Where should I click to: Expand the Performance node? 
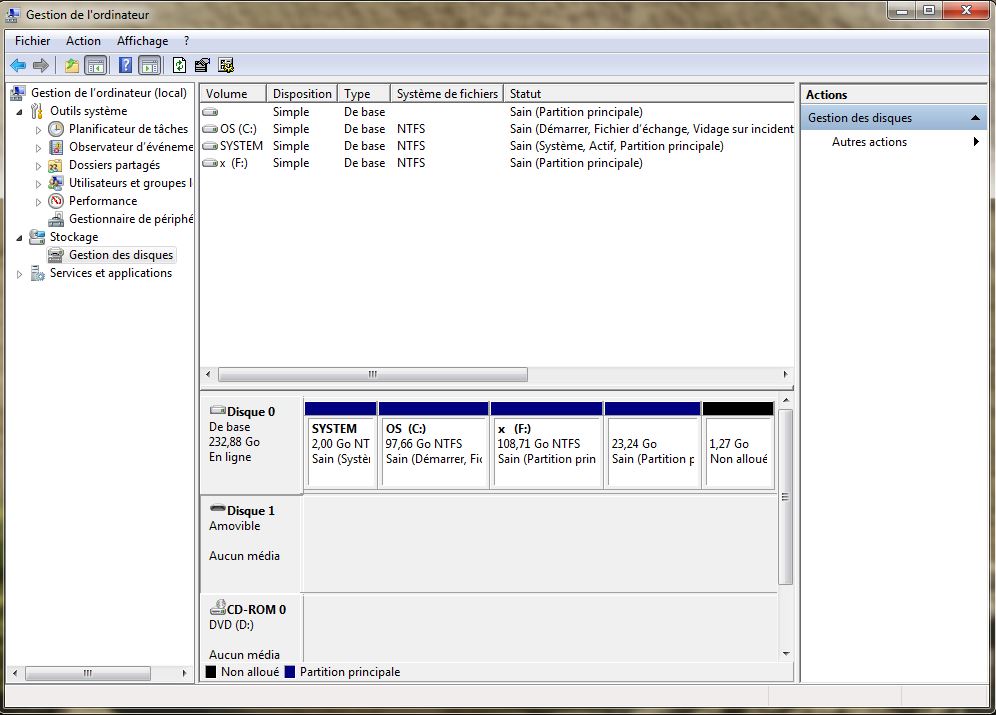click(x=38, y=202)
